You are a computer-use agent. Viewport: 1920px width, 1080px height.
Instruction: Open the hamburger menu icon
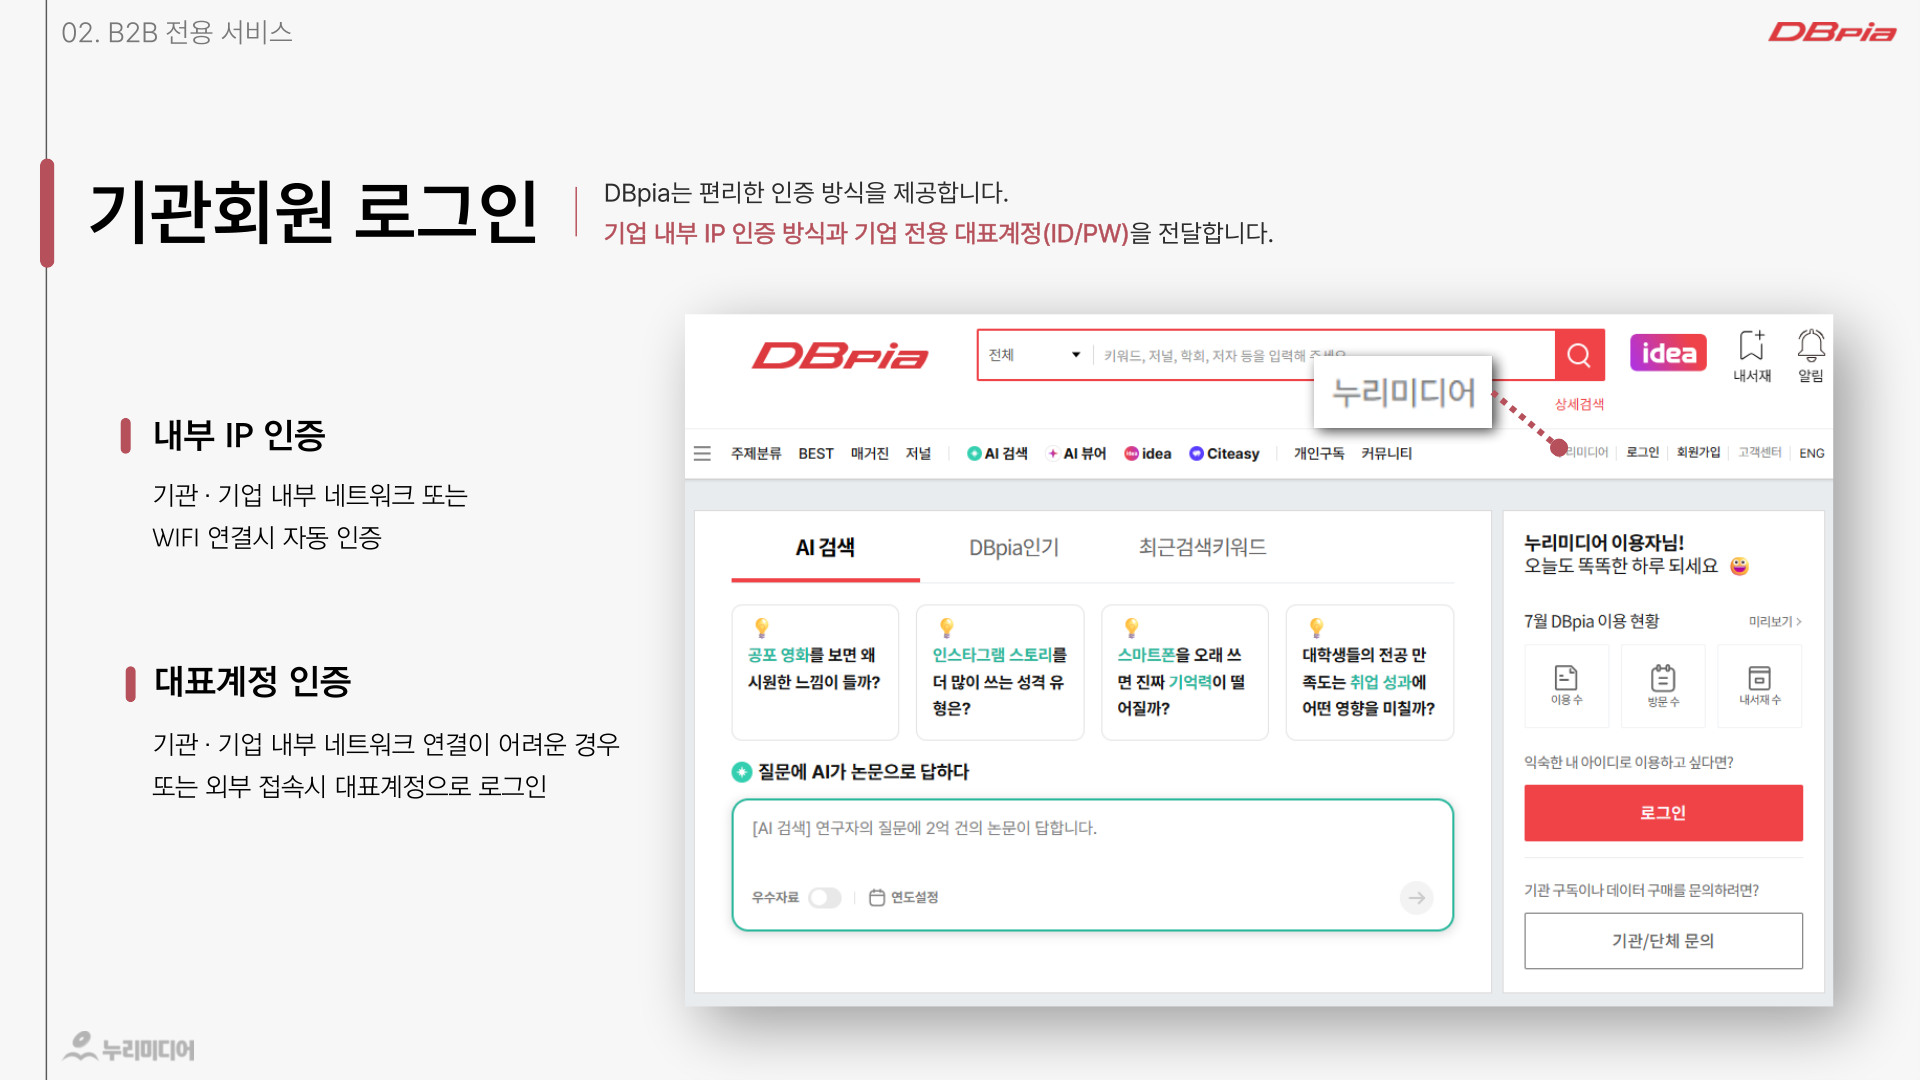click(x=702, y=453)
